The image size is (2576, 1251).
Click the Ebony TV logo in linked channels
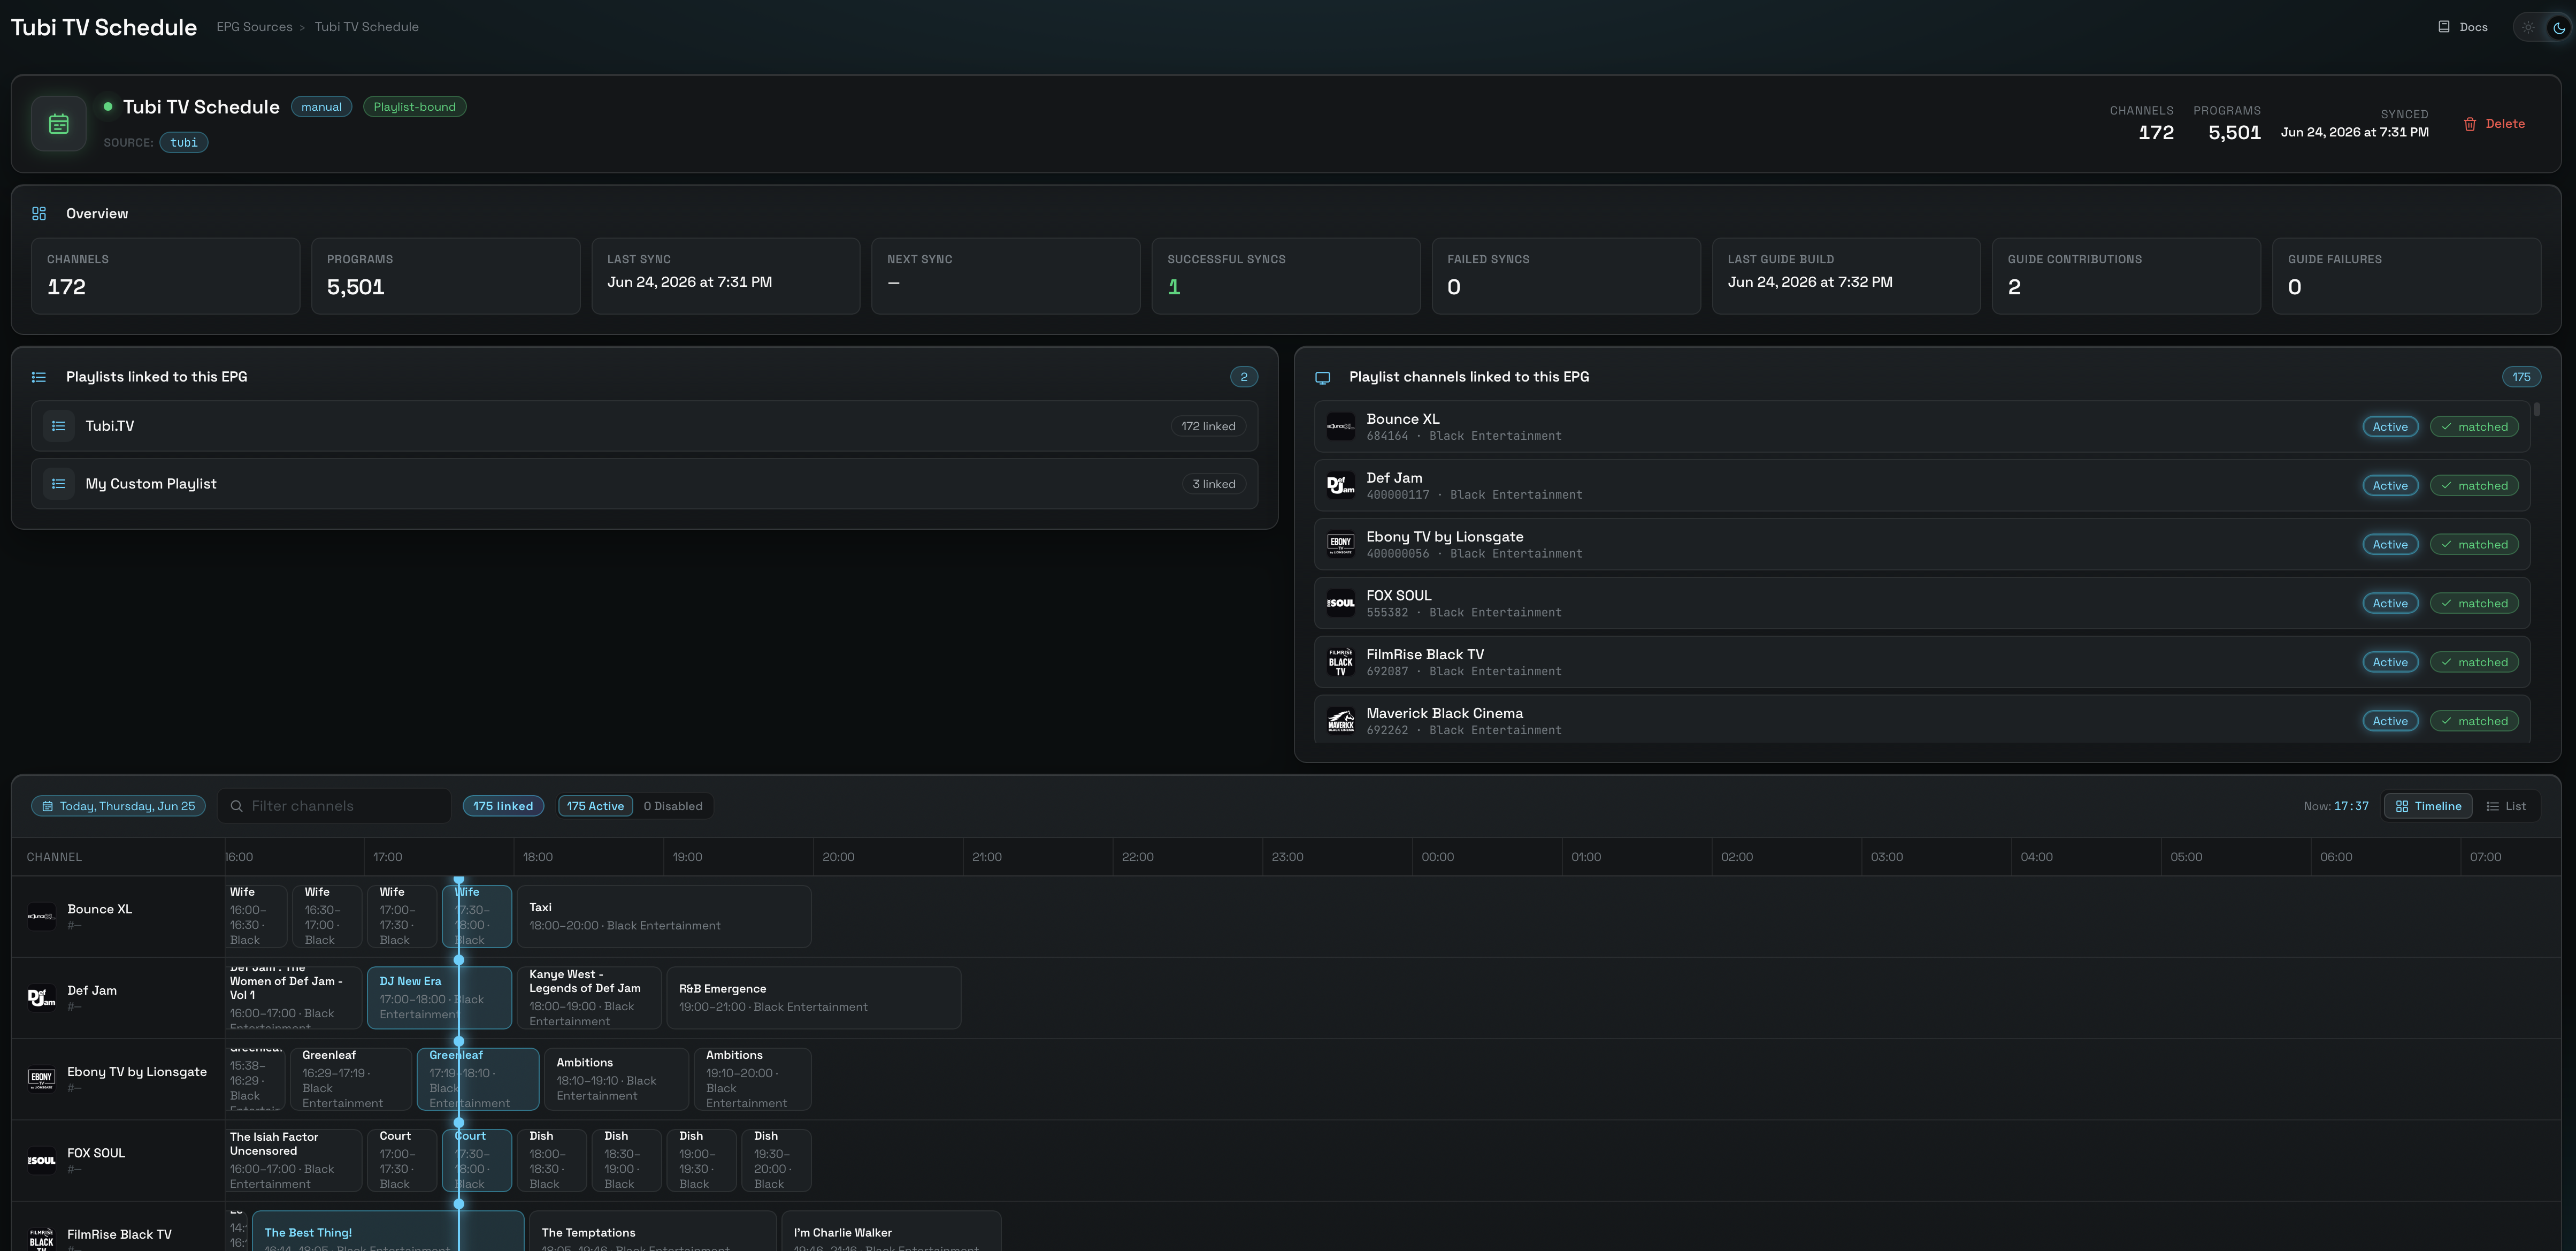click(1341, 545)
